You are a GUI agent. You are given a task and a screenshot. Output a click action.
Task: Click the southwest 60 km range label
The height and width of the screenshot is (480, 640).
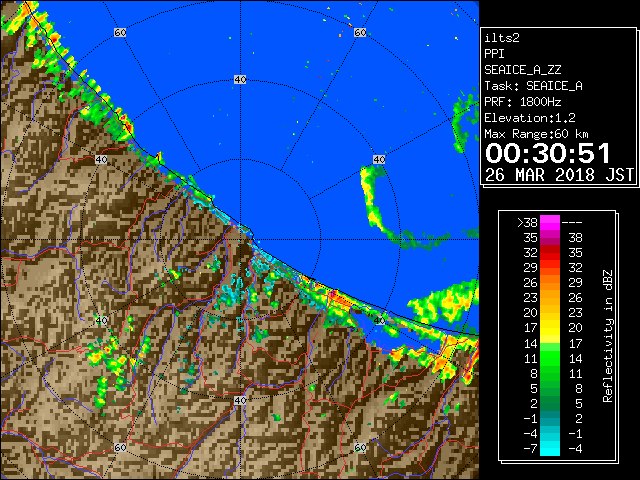tap(120, 447)
